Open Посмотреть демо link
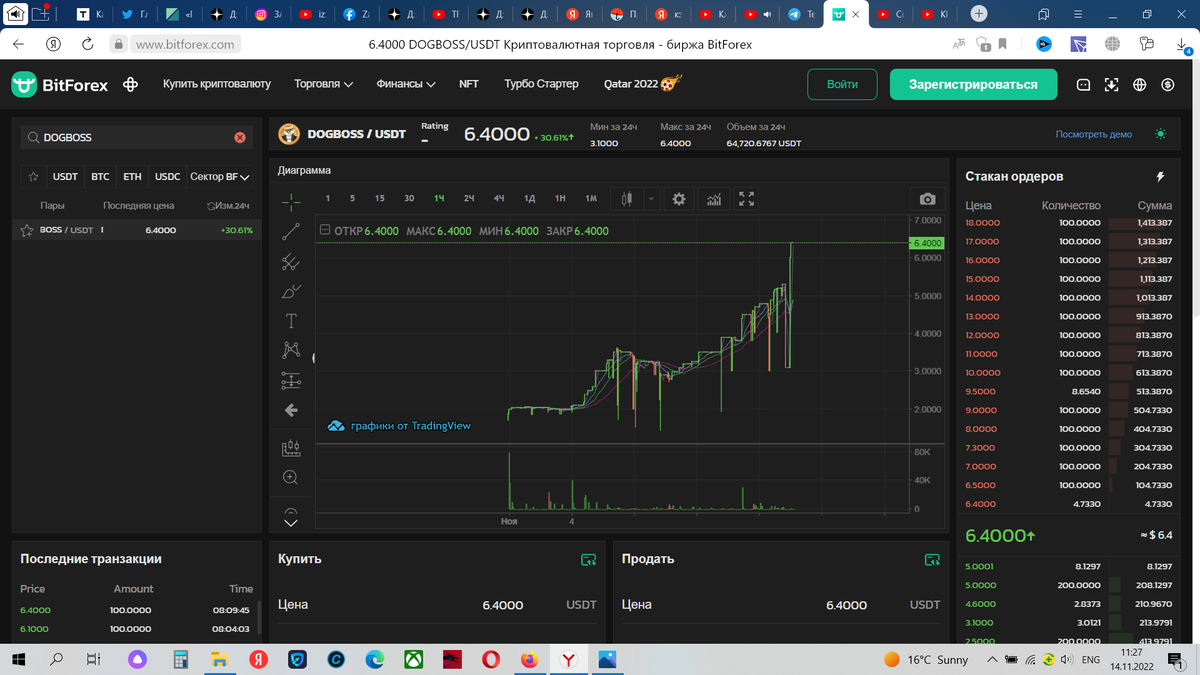The image size is (1200, 675). [1094, 134]
